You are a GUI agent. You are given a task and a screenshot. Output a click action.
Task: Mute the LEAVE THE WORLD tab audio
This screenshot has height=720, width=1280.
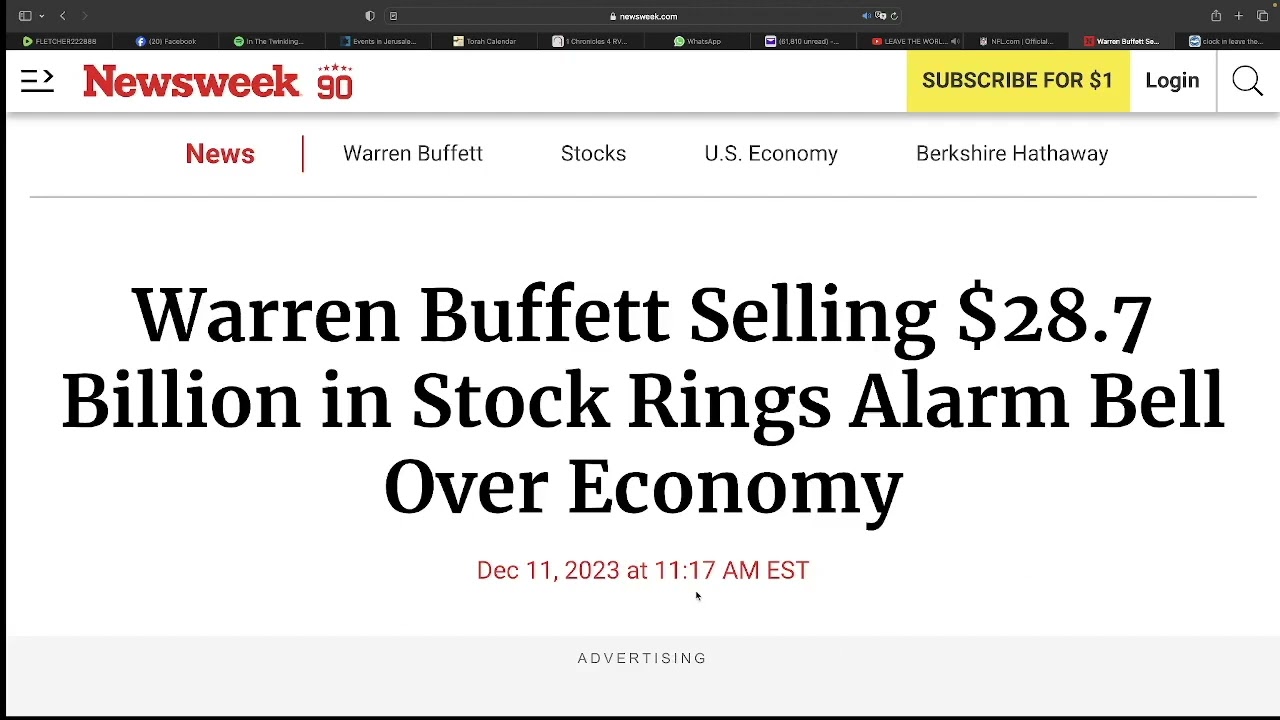click(955, 41)
